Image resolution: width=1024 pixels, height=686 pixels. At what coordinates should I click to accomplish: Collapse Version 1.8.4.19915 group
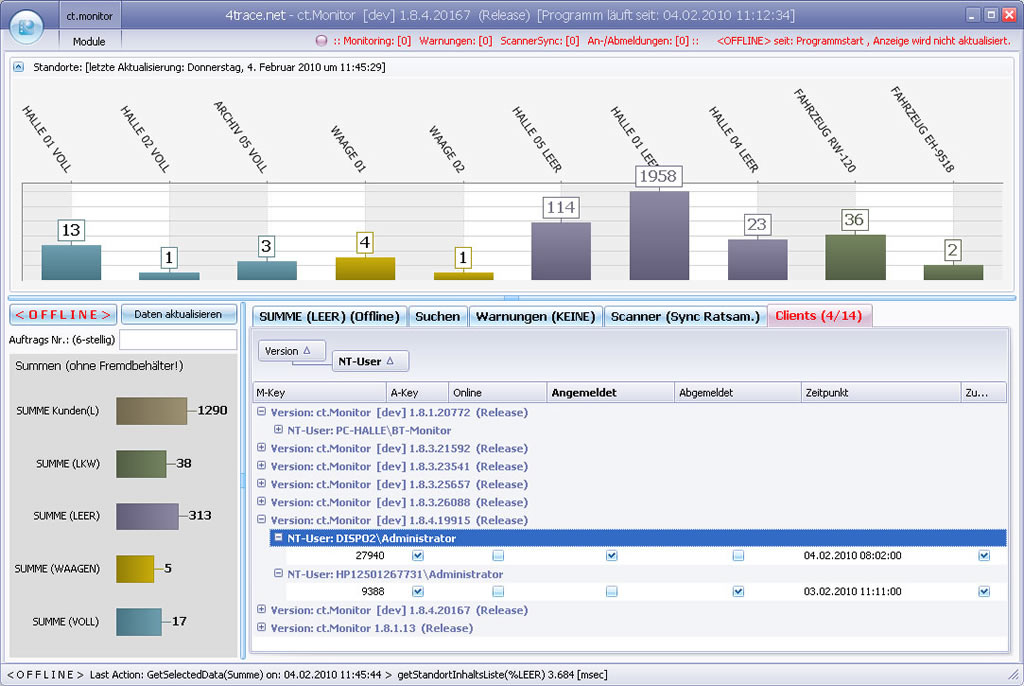(x=262, y=520)
